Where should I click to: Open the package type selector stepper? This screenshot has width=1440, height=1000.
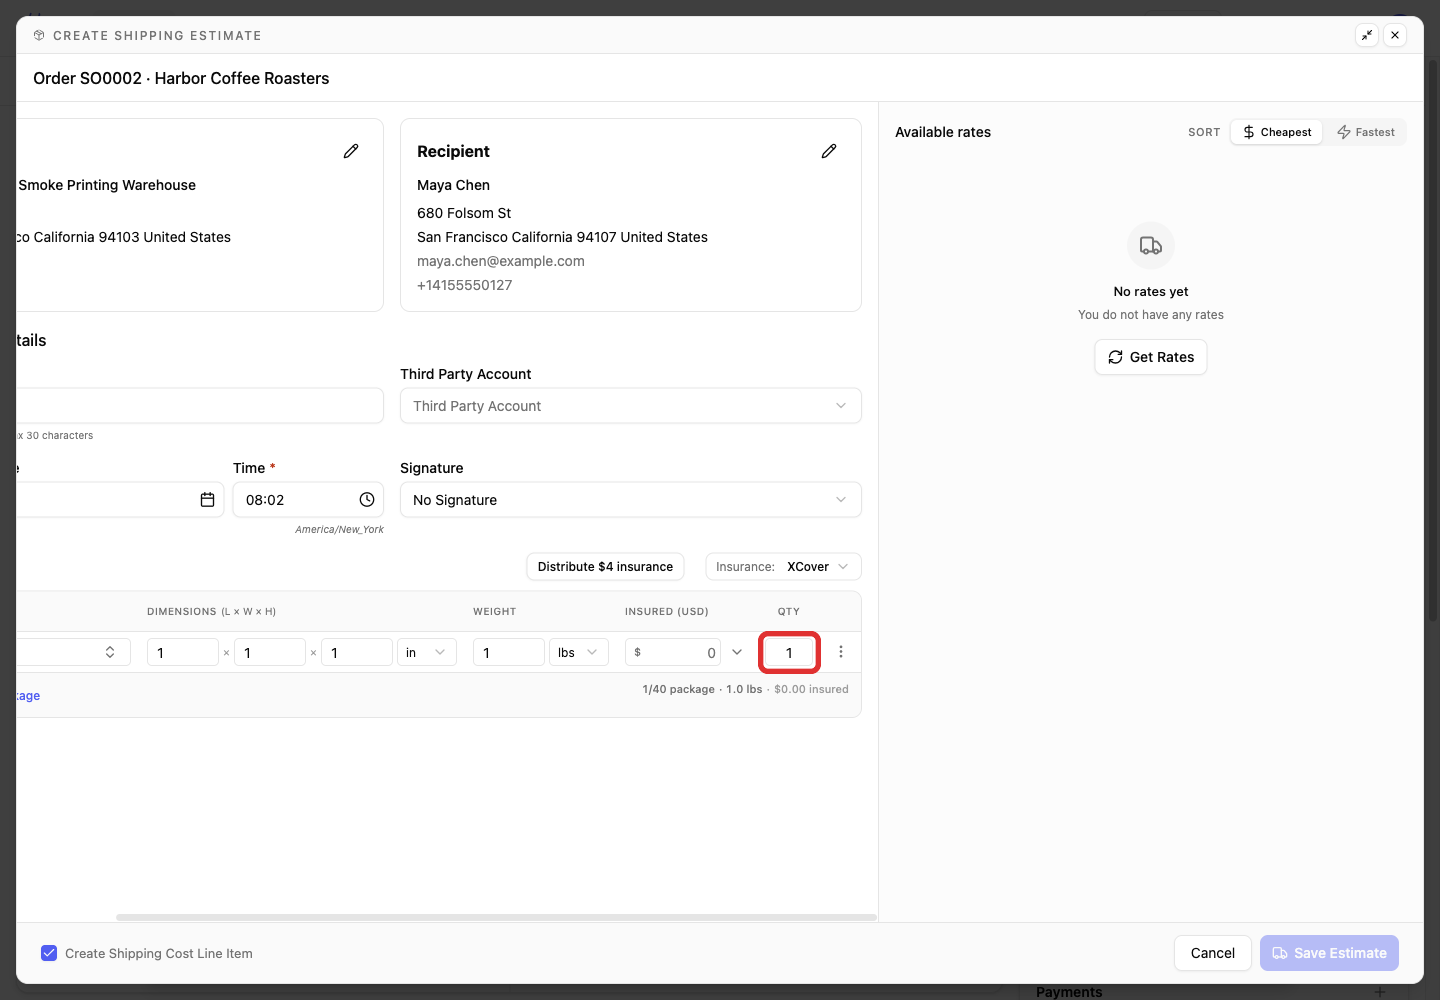[110, 652]
